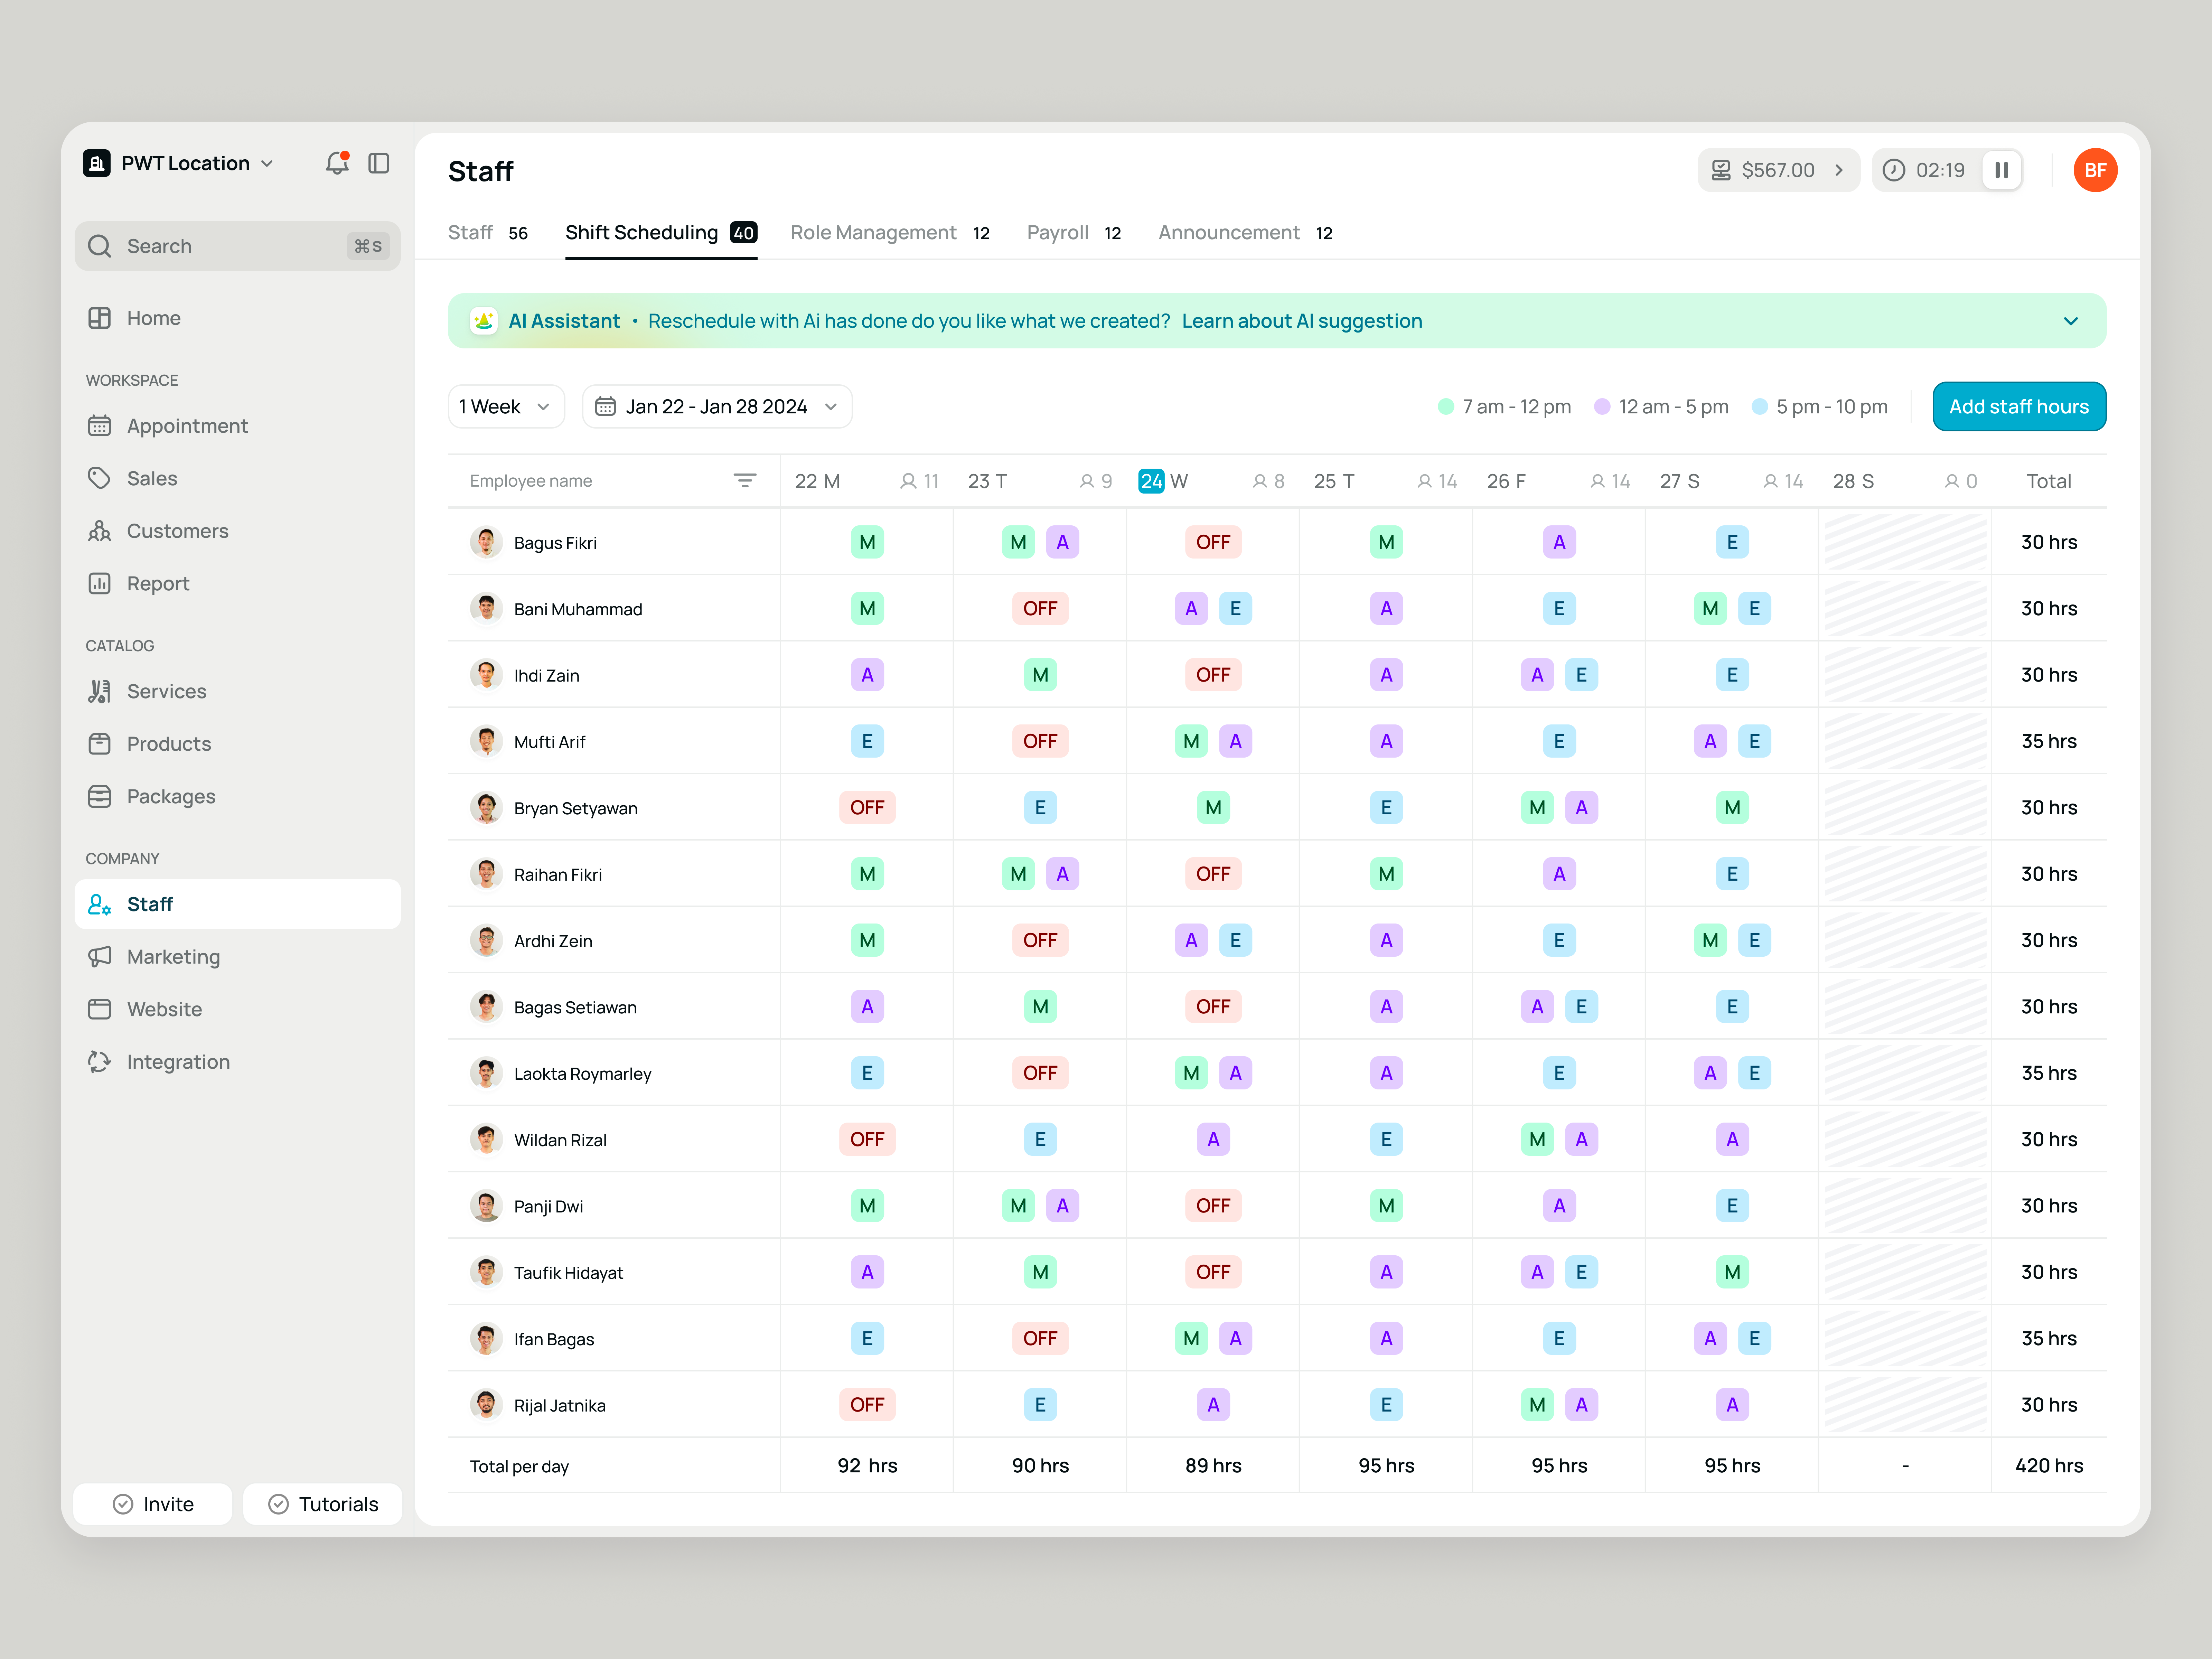Screen dimensions: 2212x1659
Task: Click Wildan Rizal's Tuesday E shift
Action: point(1040,1139)
